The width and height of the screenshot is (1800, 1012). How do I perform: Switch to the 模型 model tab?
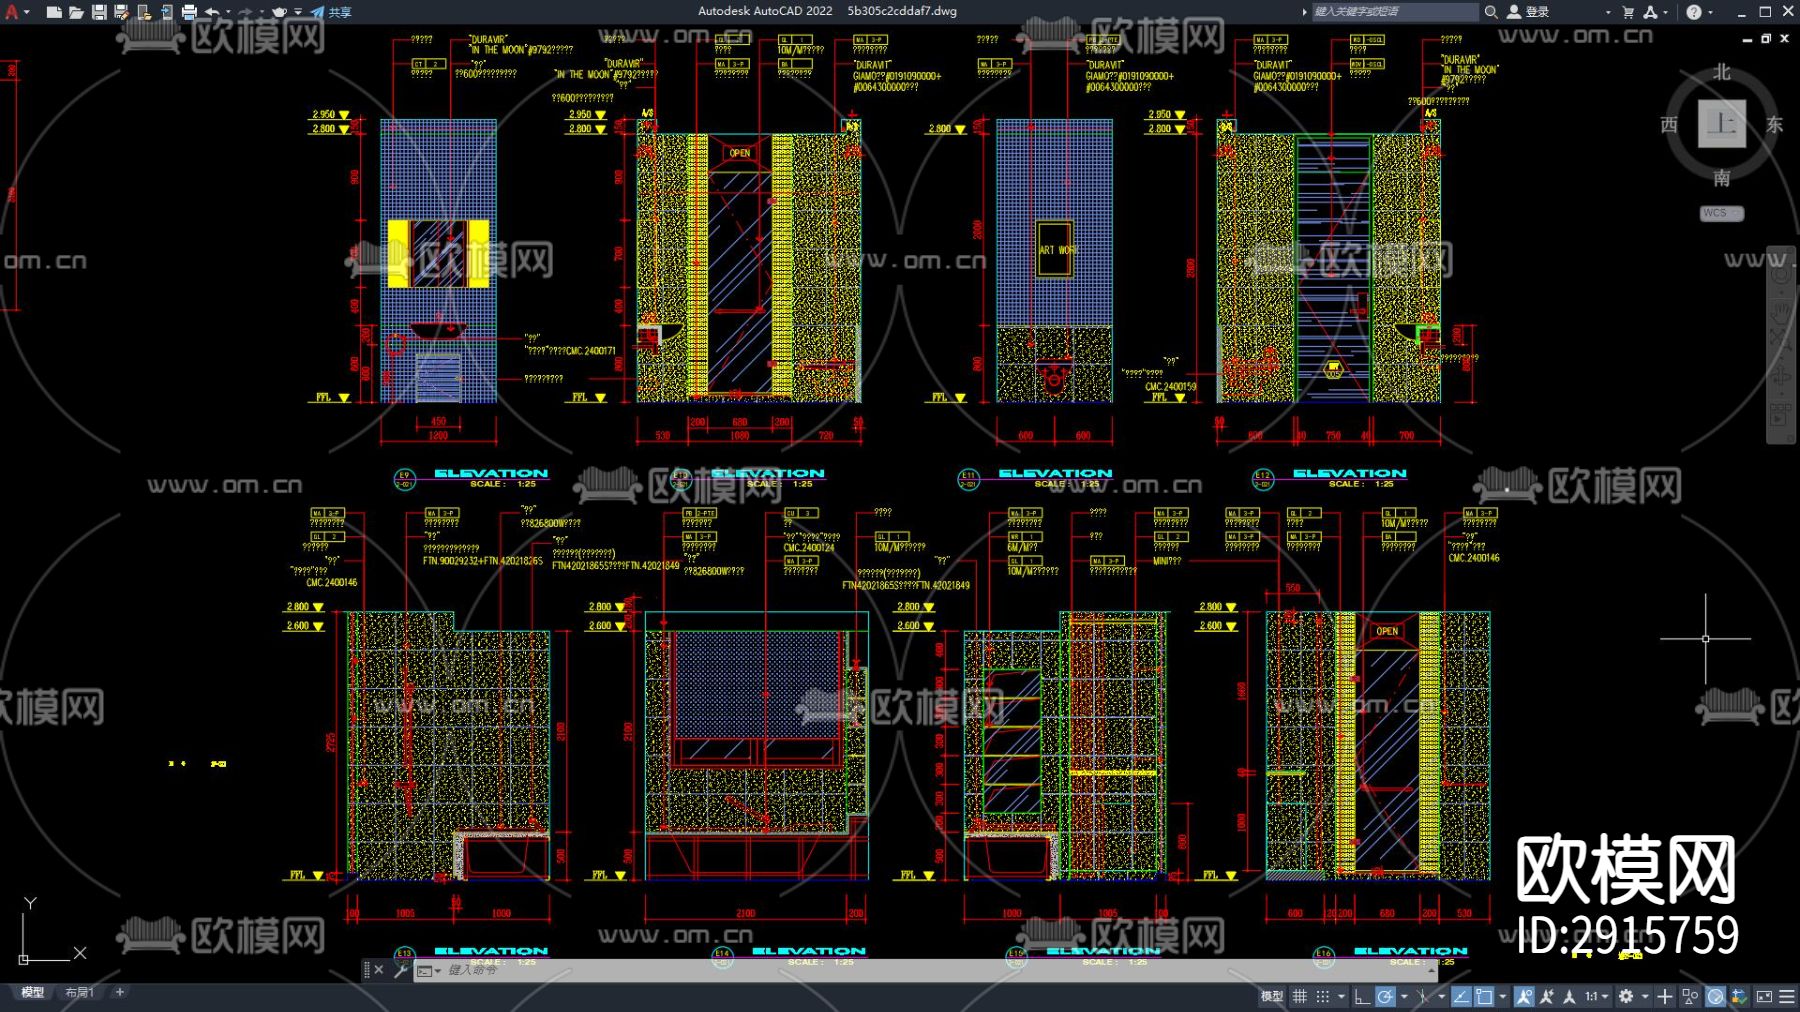pos(32,992)
